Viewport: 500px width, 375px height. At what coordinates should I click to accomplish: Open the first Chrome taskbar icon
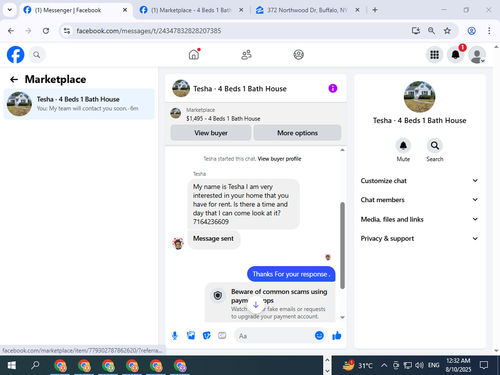point(60,366)
